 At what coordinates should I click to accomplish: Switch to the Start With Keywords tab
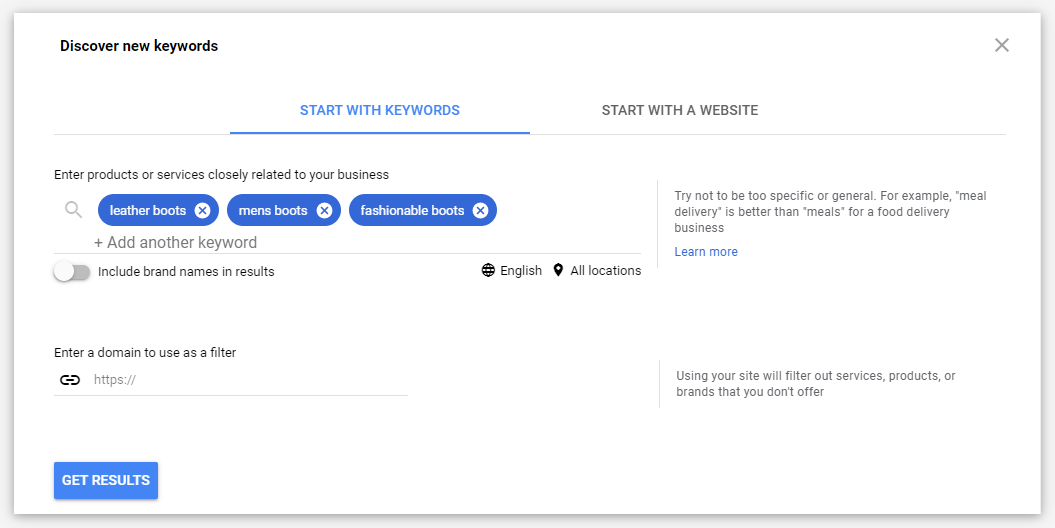click(380, 110)
